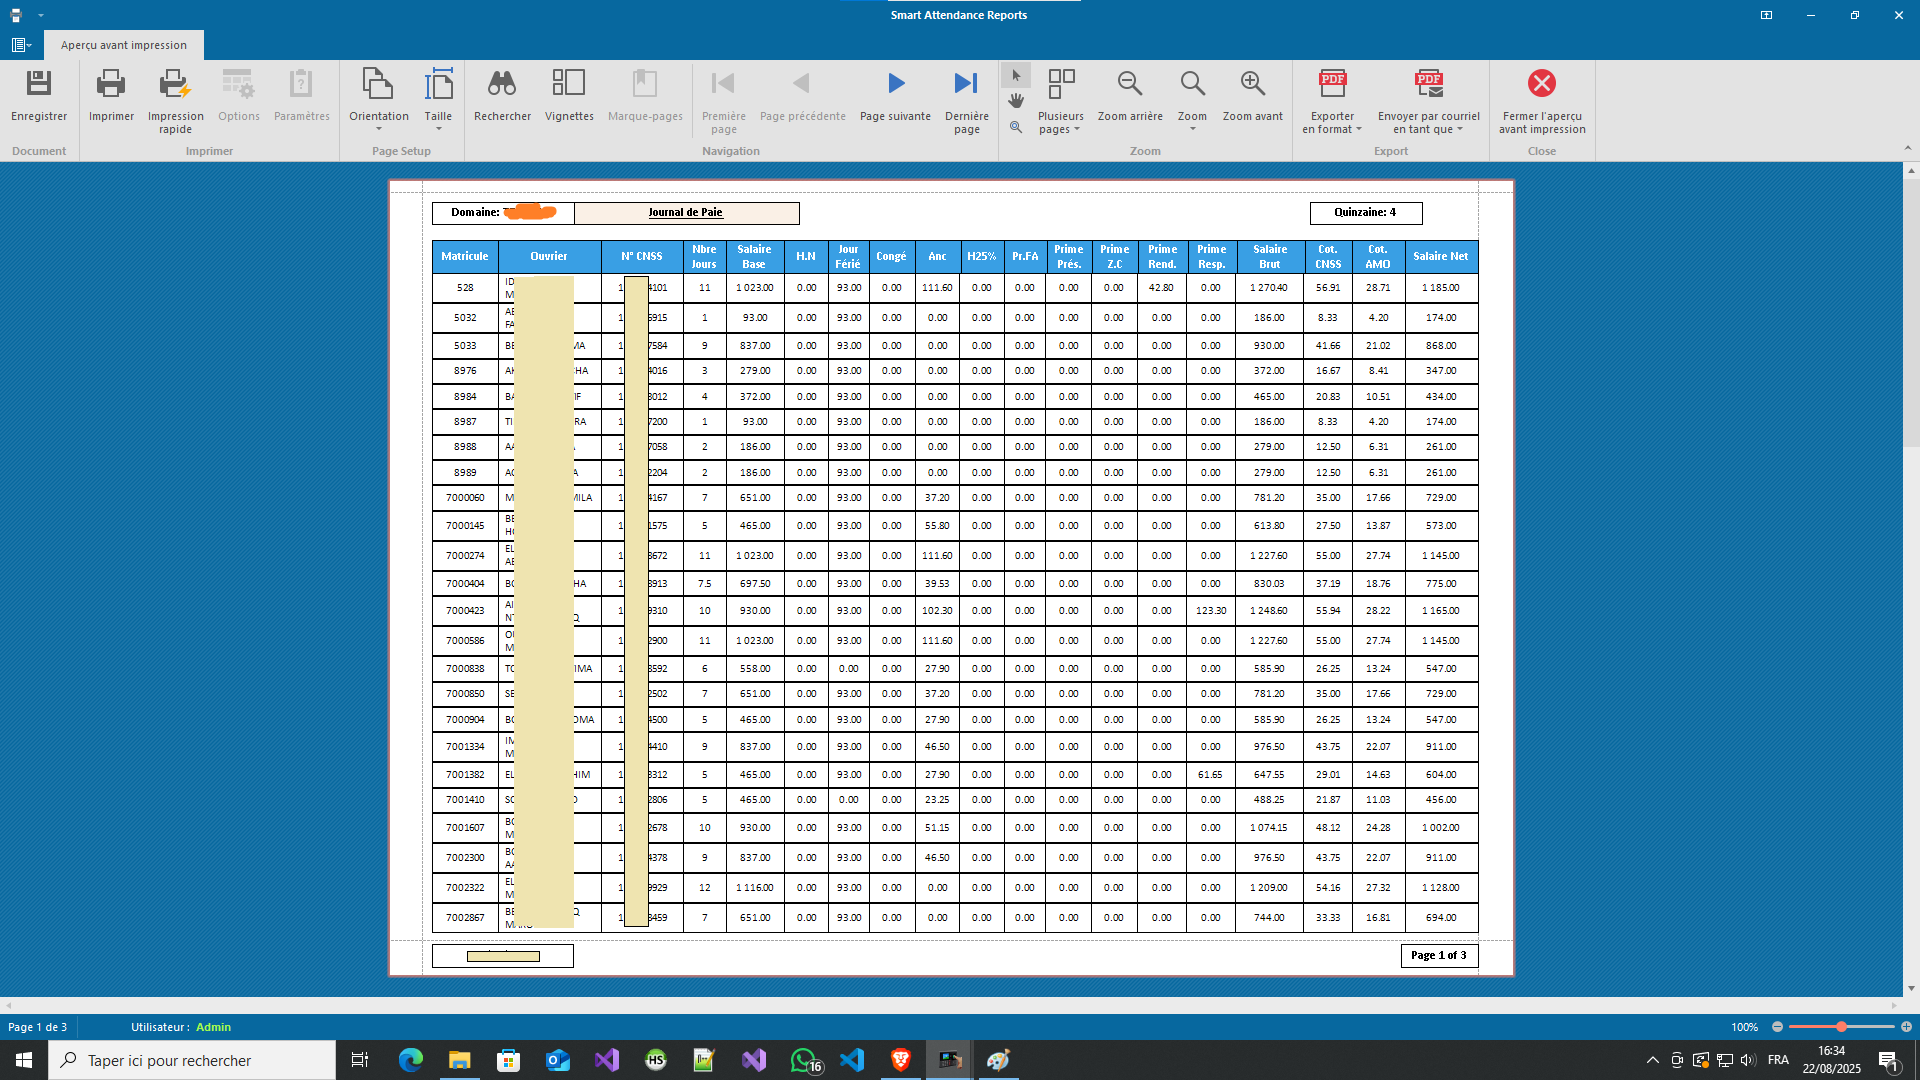Go to next page with Page suivante
The image size is (1920, 1080).
tap(895, 84)
